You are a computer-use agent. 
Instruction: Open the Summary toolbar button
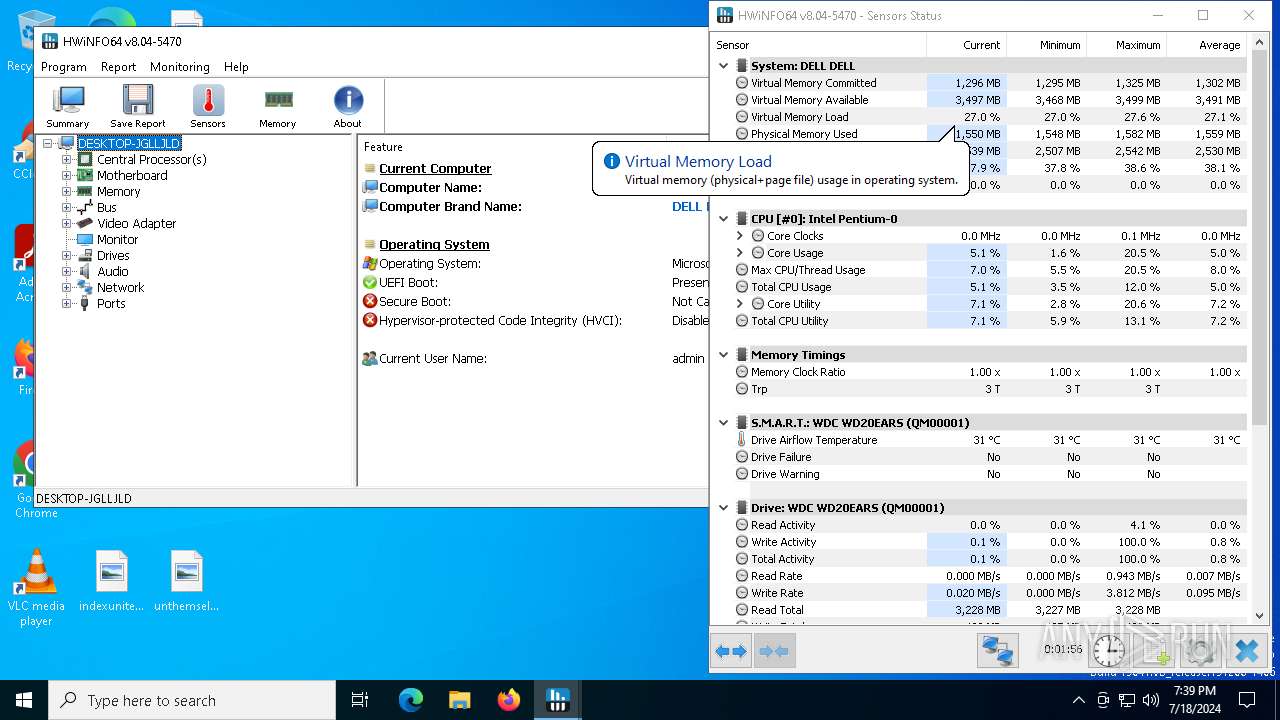click(x=68, y=107)
